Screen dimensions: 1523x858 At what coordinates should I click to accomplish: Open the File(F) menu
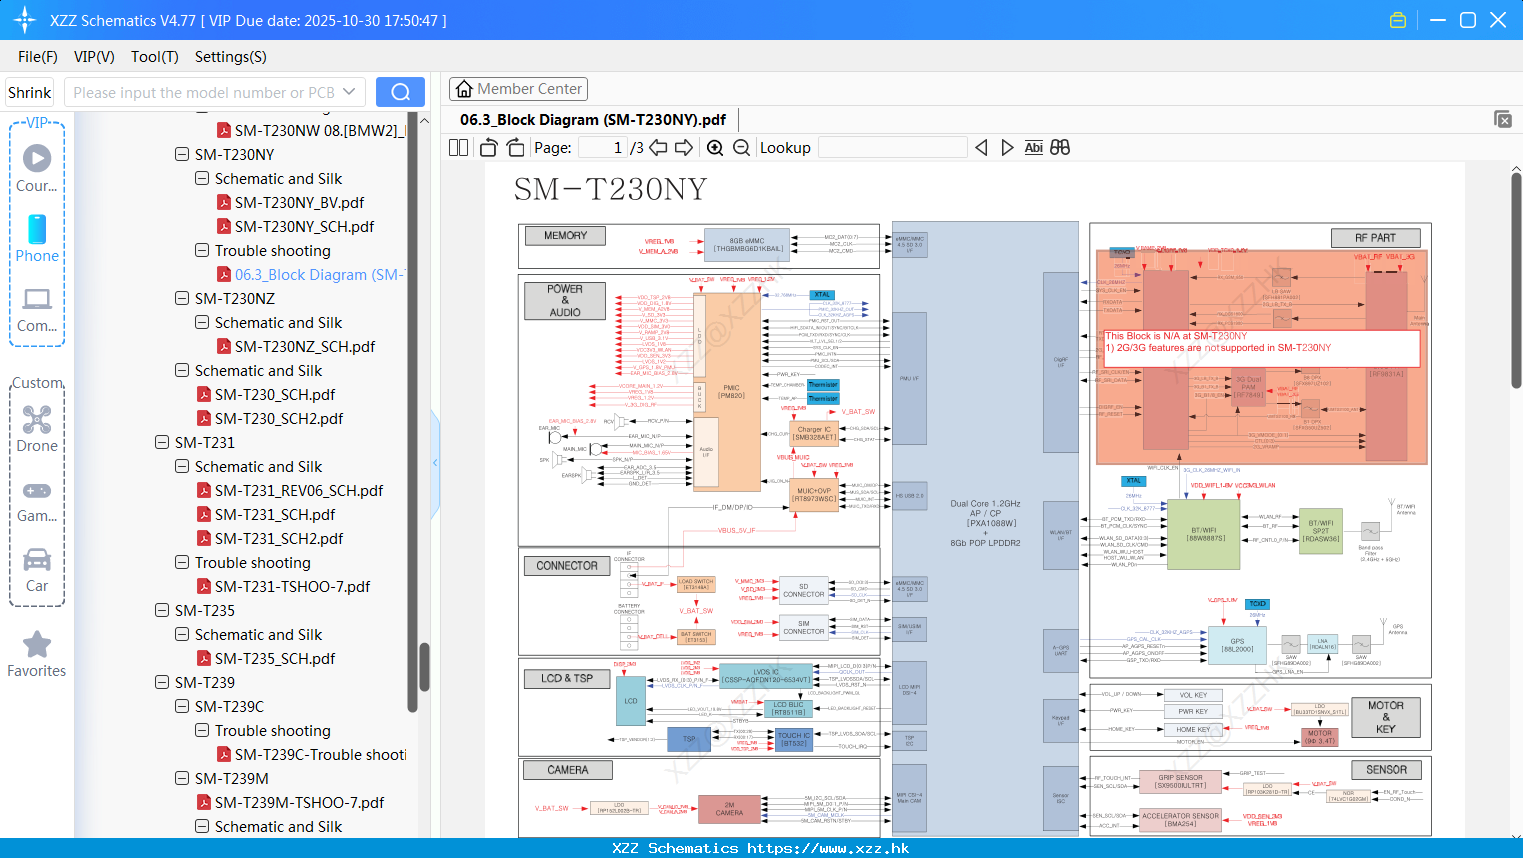[x=38, y=57]
